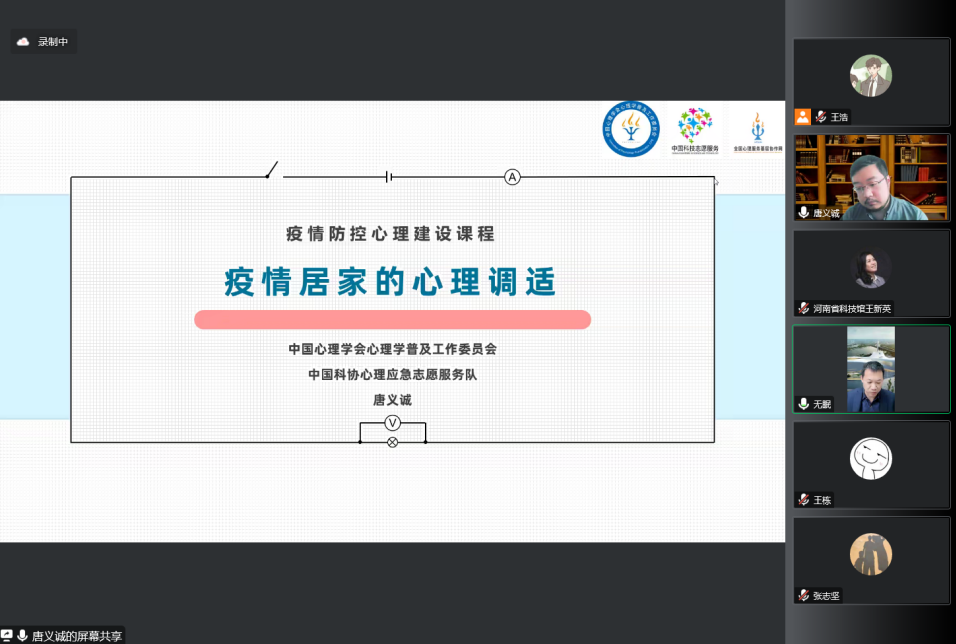This screenshot has height=644, width=956.
Task: Click the line 中国科协心理应急志愿服务队
Action: pyautogui.click(x=393, y=374)
